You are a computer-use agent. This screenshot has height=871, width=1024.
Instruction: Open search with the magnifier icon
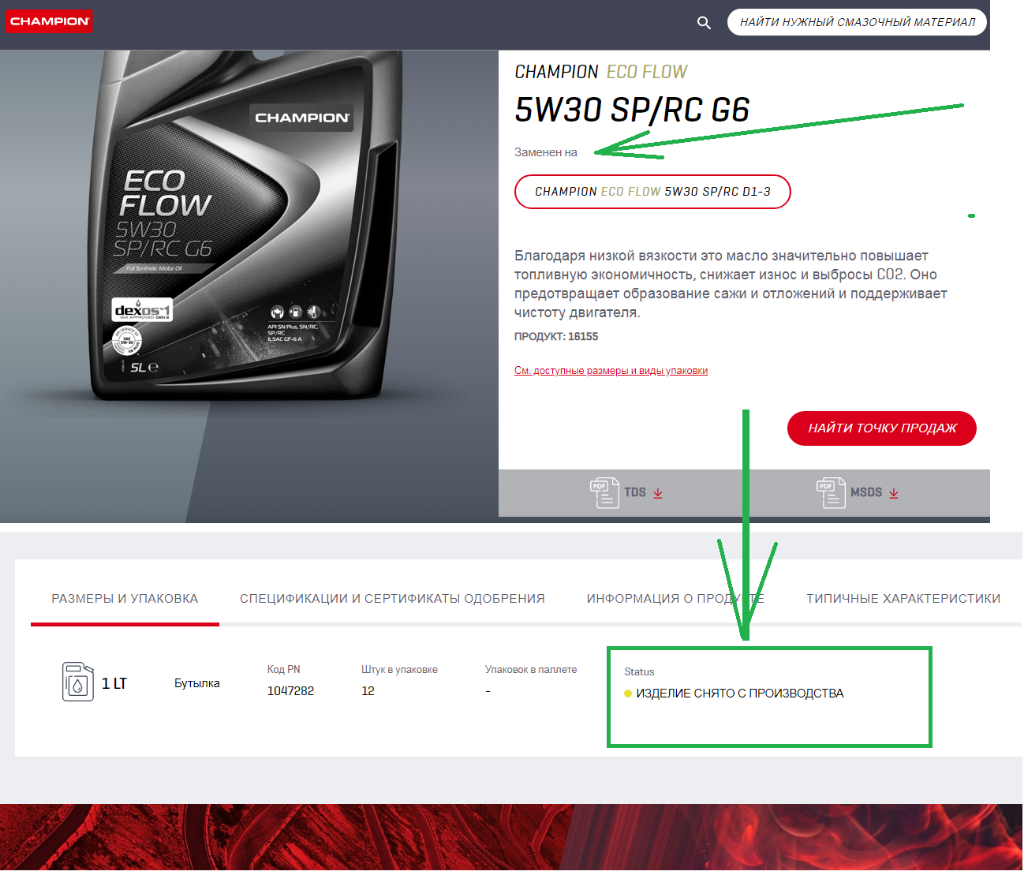point(703,23)
